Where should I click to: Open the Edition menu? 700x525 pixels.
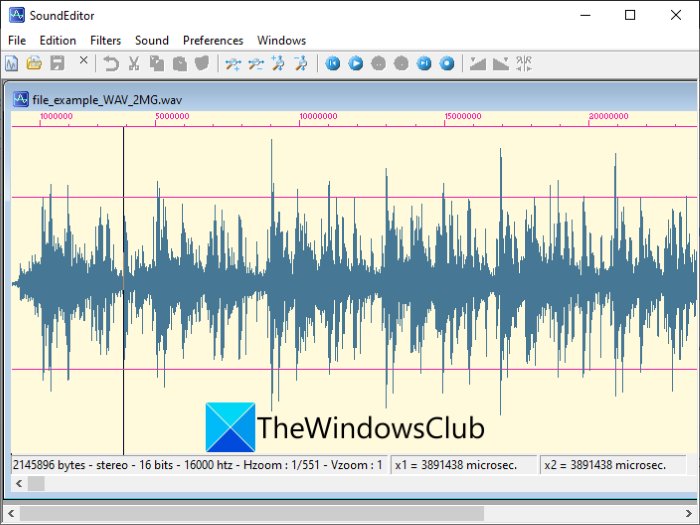tap(58, 40)
